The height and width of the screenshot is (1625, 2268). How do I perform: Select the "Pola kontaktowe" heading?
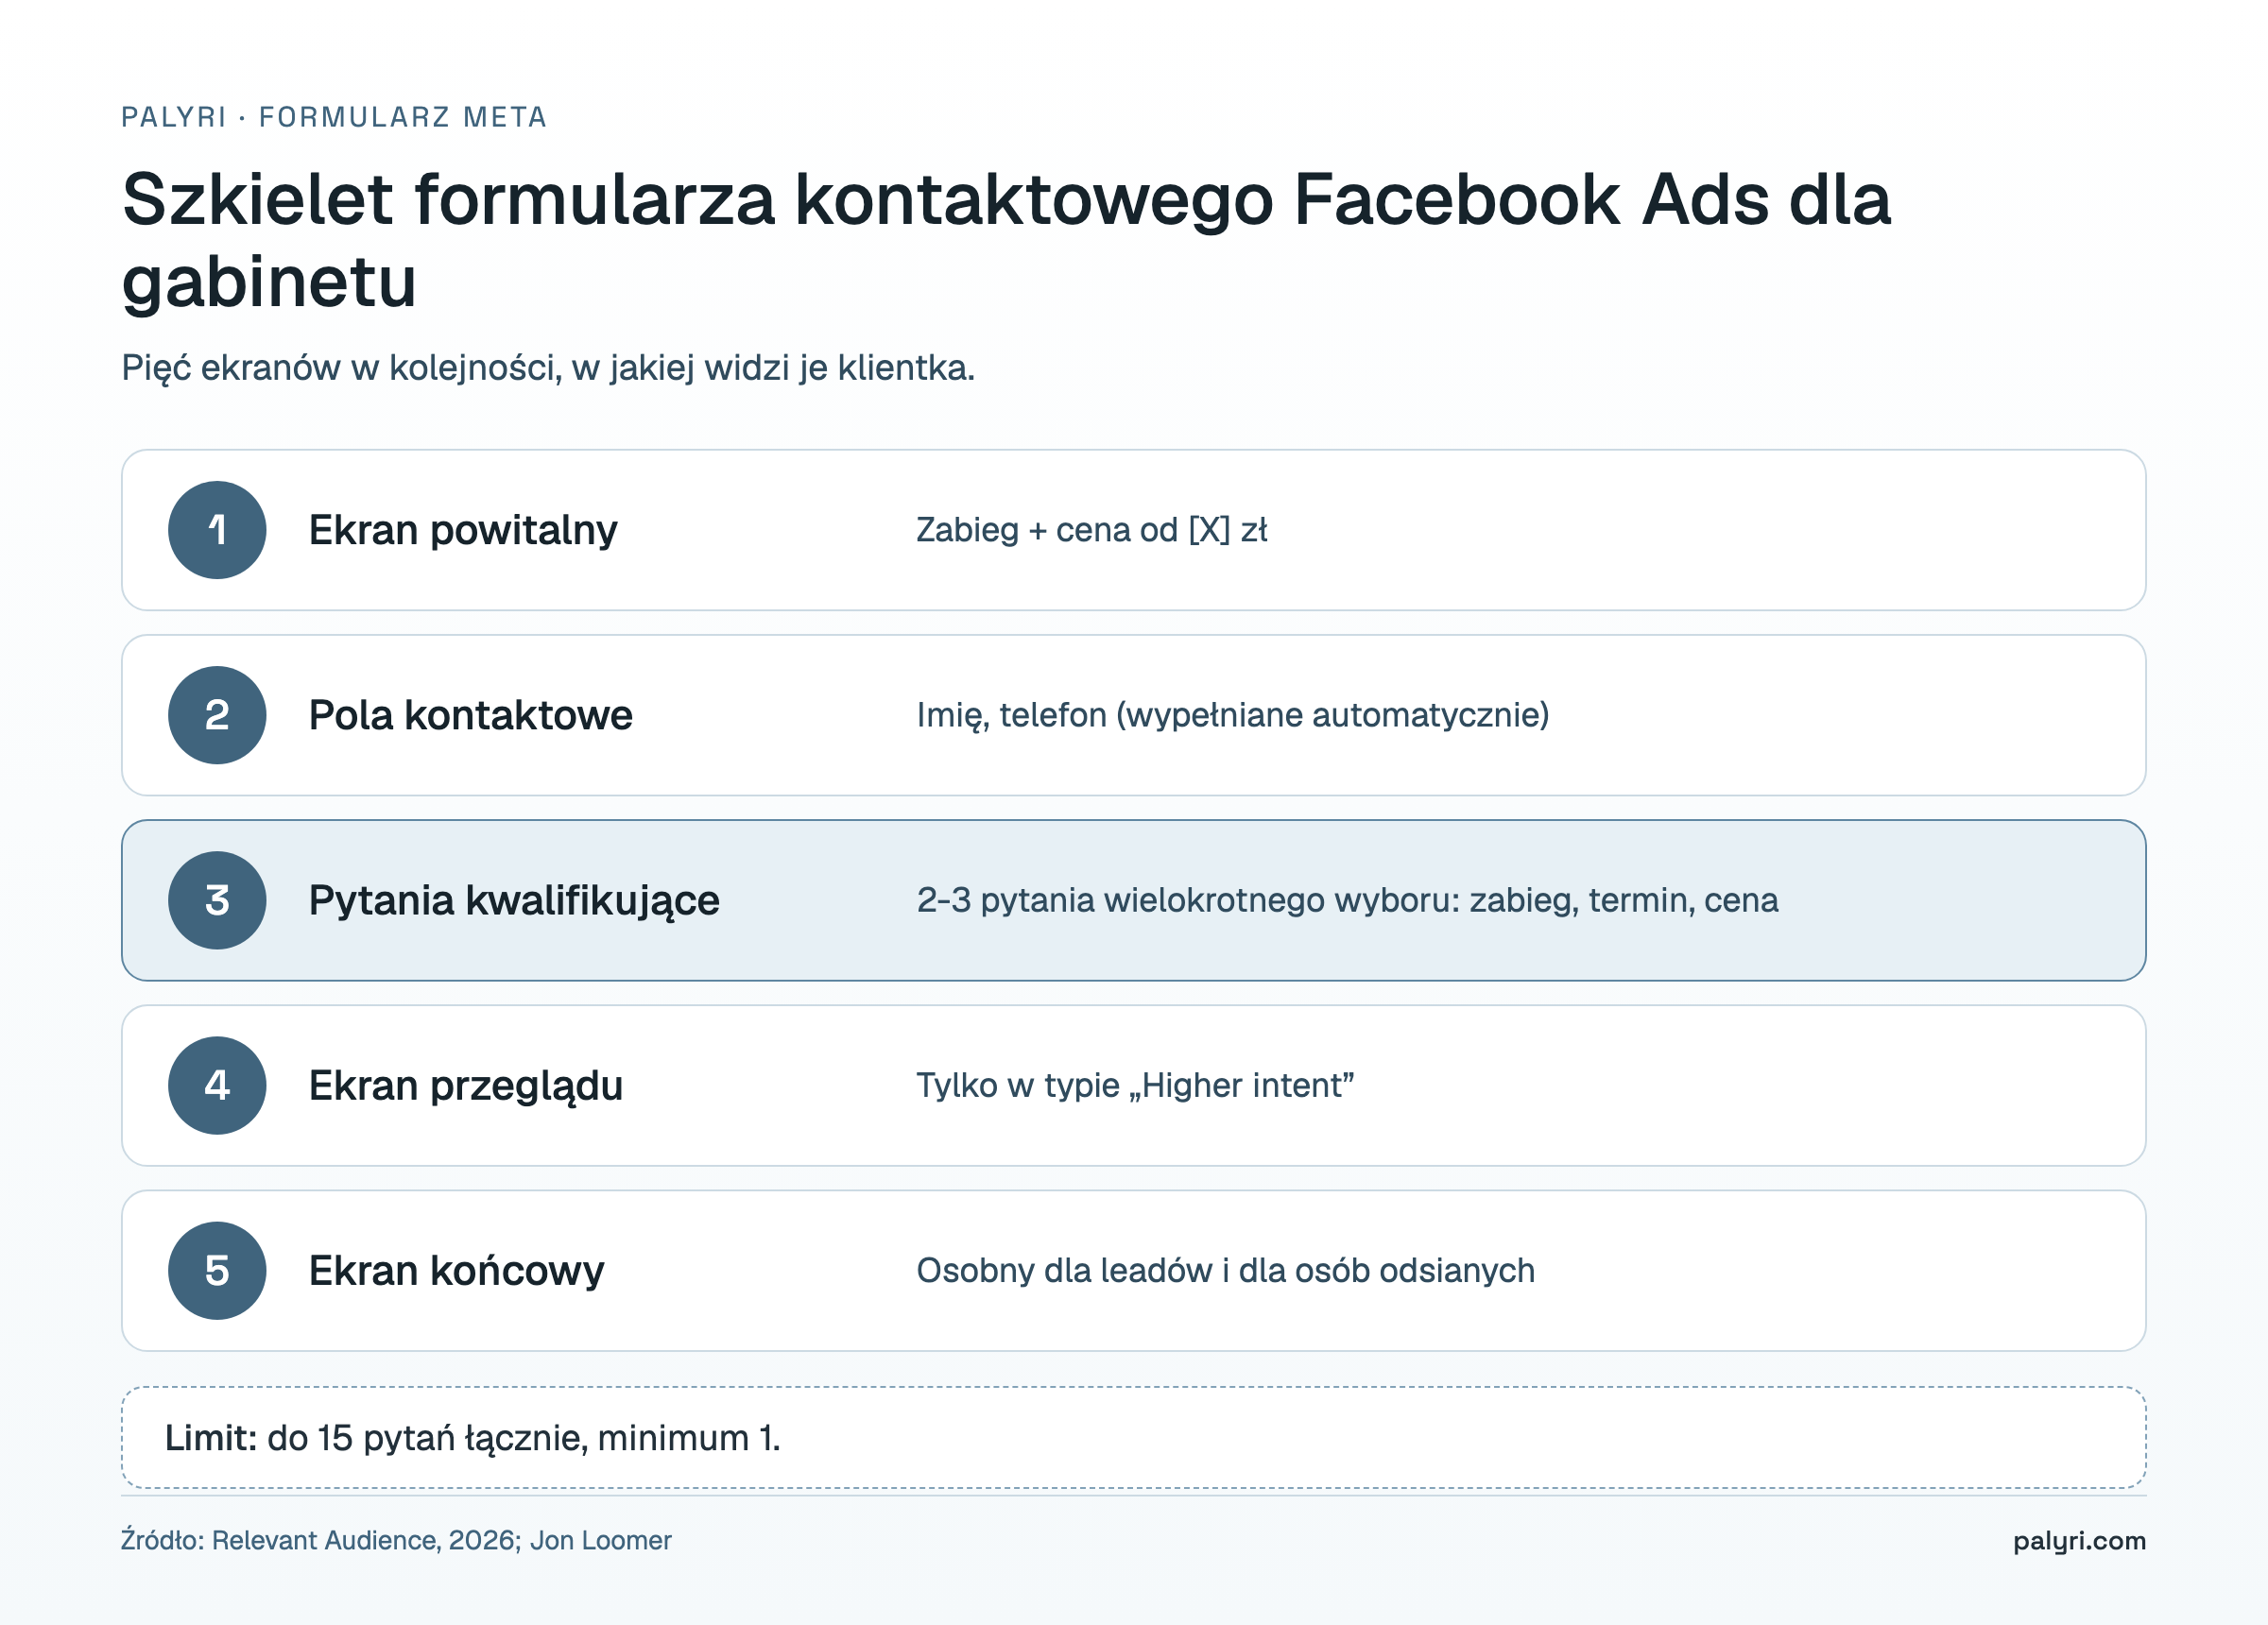point(470,715)
